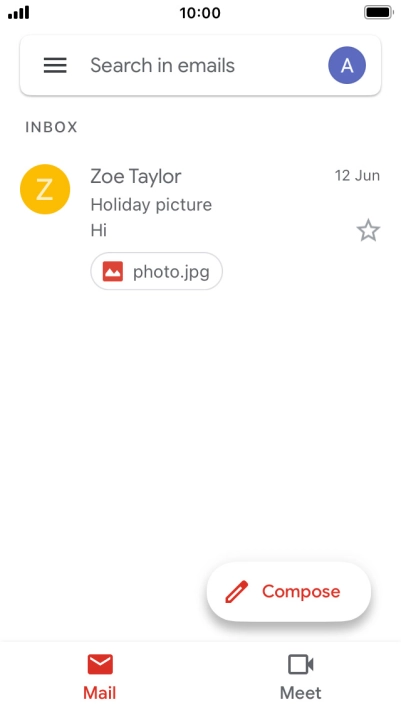This screenshot has height=712, width=401.
Task: Click Zoe Taylor's yellow Z avatar
Action: (45, 189)
